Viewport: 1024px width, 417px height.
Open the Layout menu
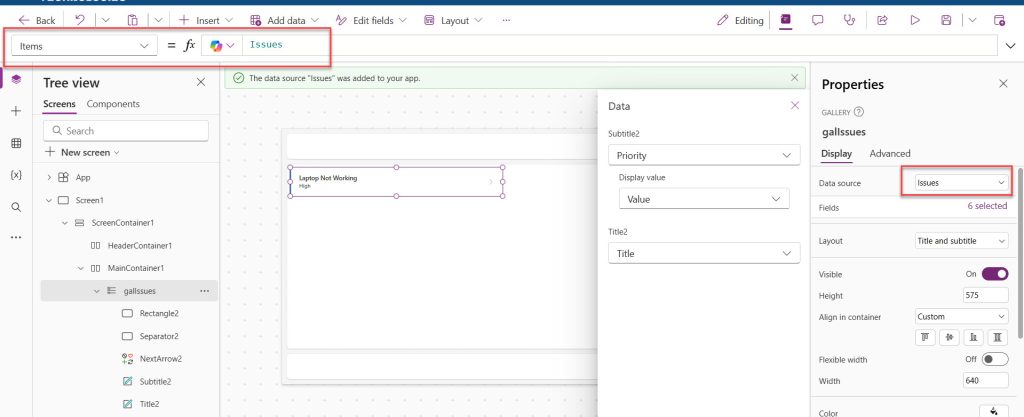[x=453, y=20]
